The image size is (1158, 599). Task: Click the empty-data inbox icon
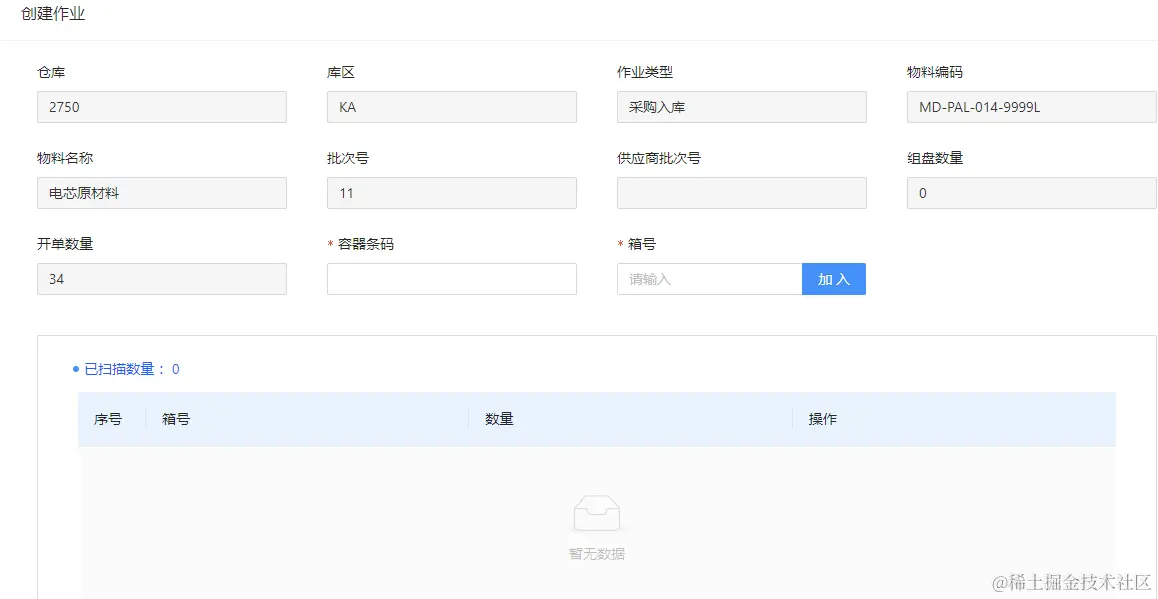click(x=597, y=514)
